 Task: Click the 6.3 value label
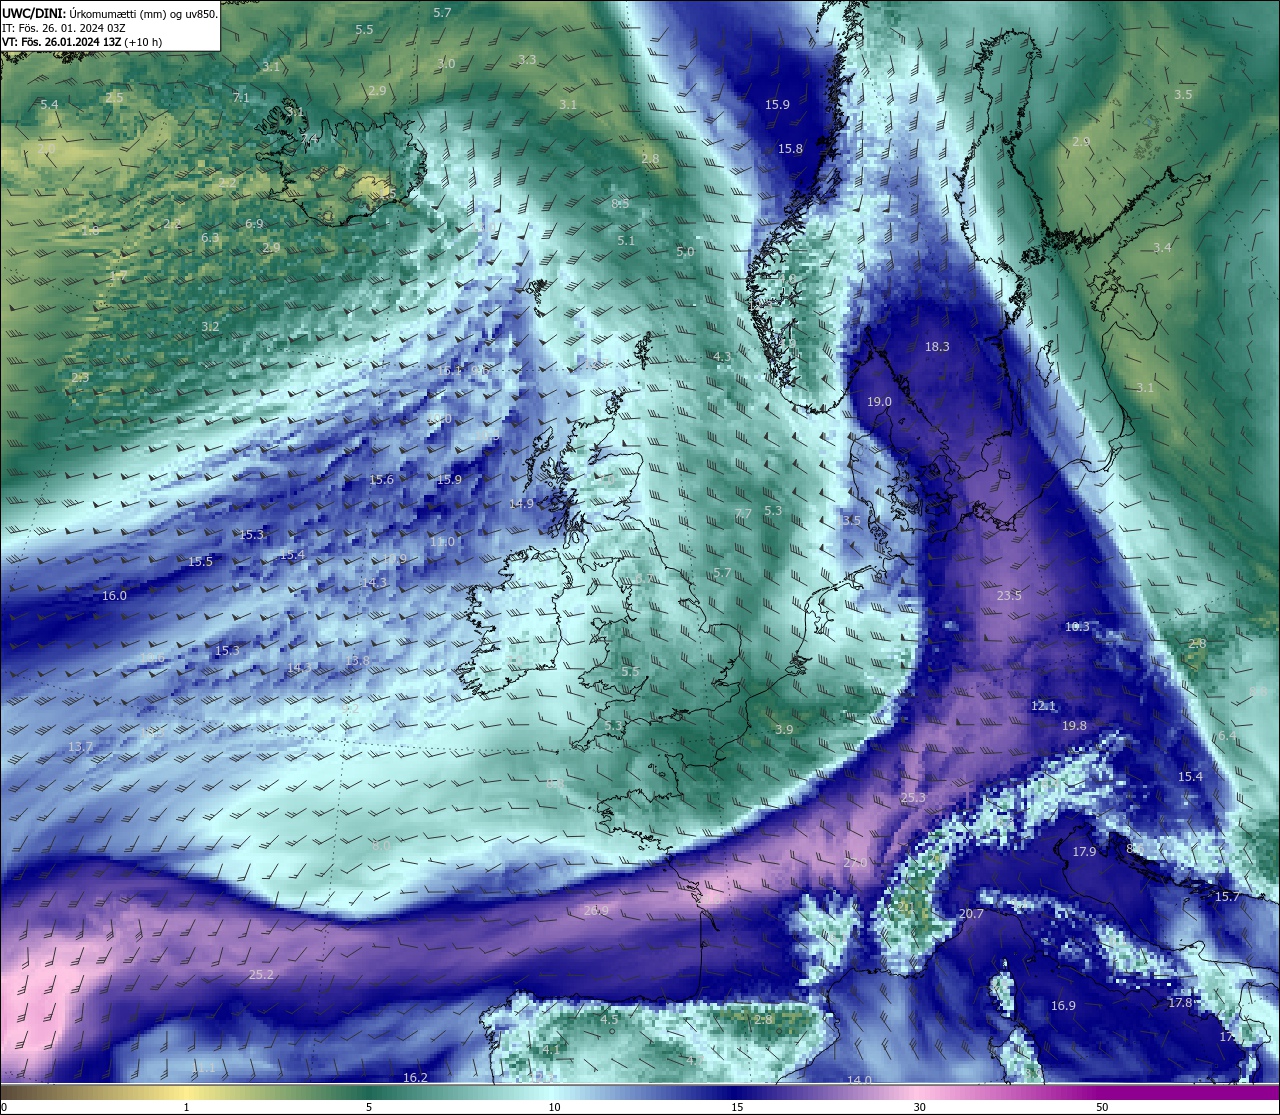click(x=210, y=238)
